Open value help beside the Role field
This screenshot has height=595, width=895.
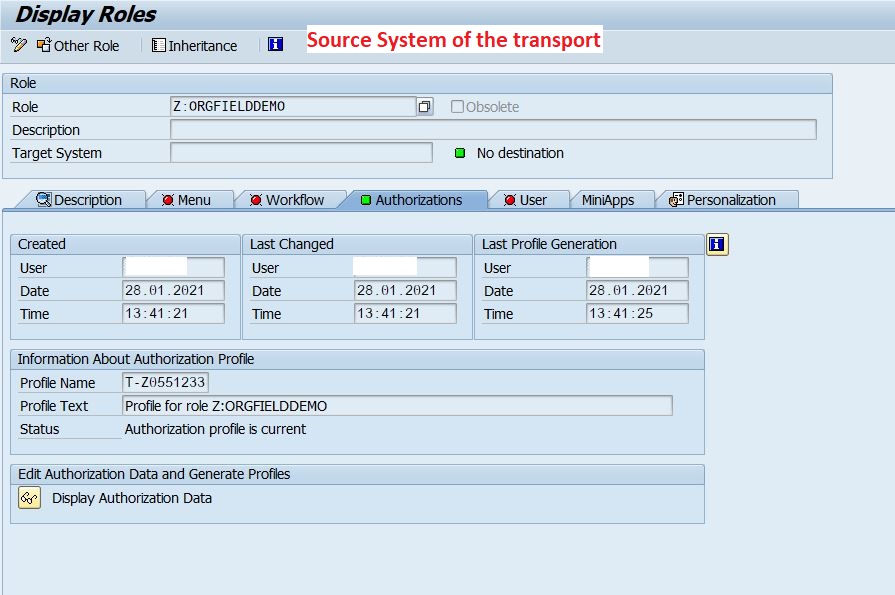tap(425, 107)
